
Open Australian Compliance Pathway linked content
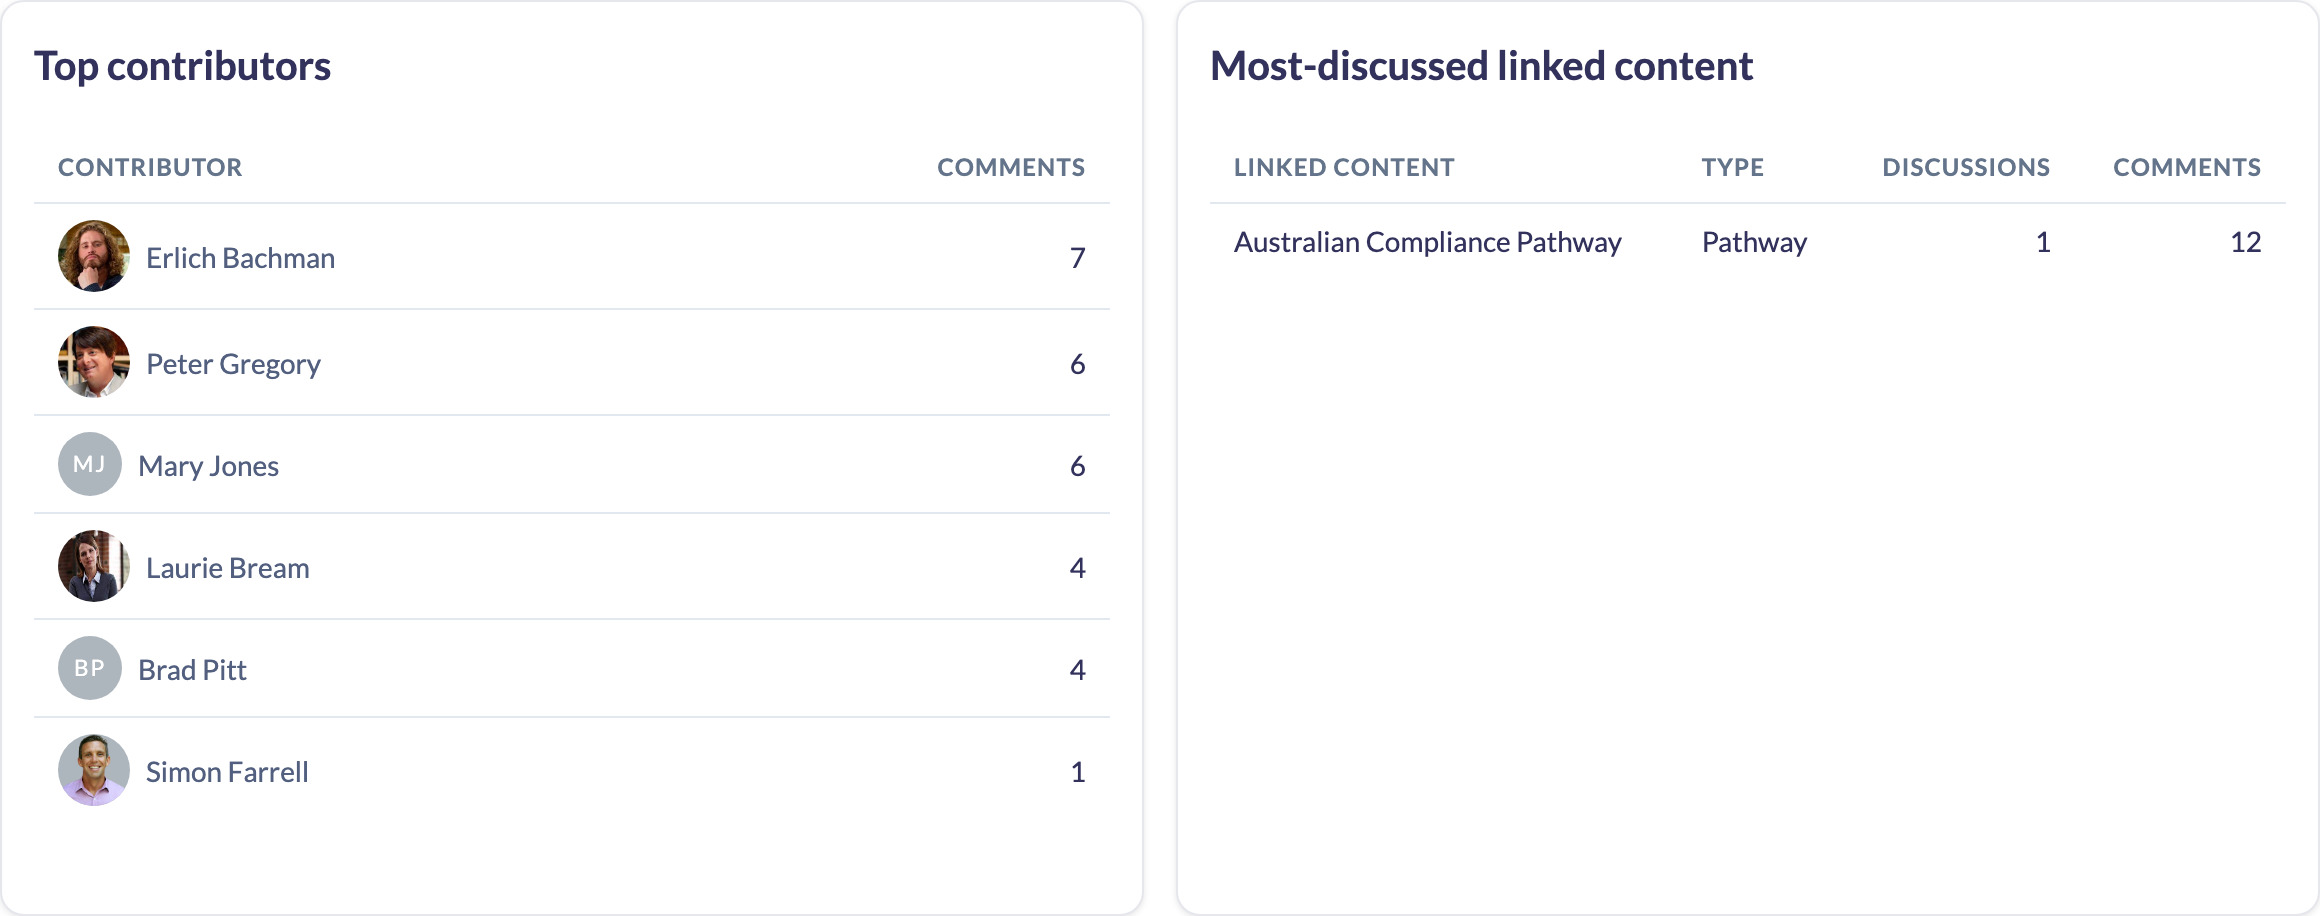point(1427,242)
